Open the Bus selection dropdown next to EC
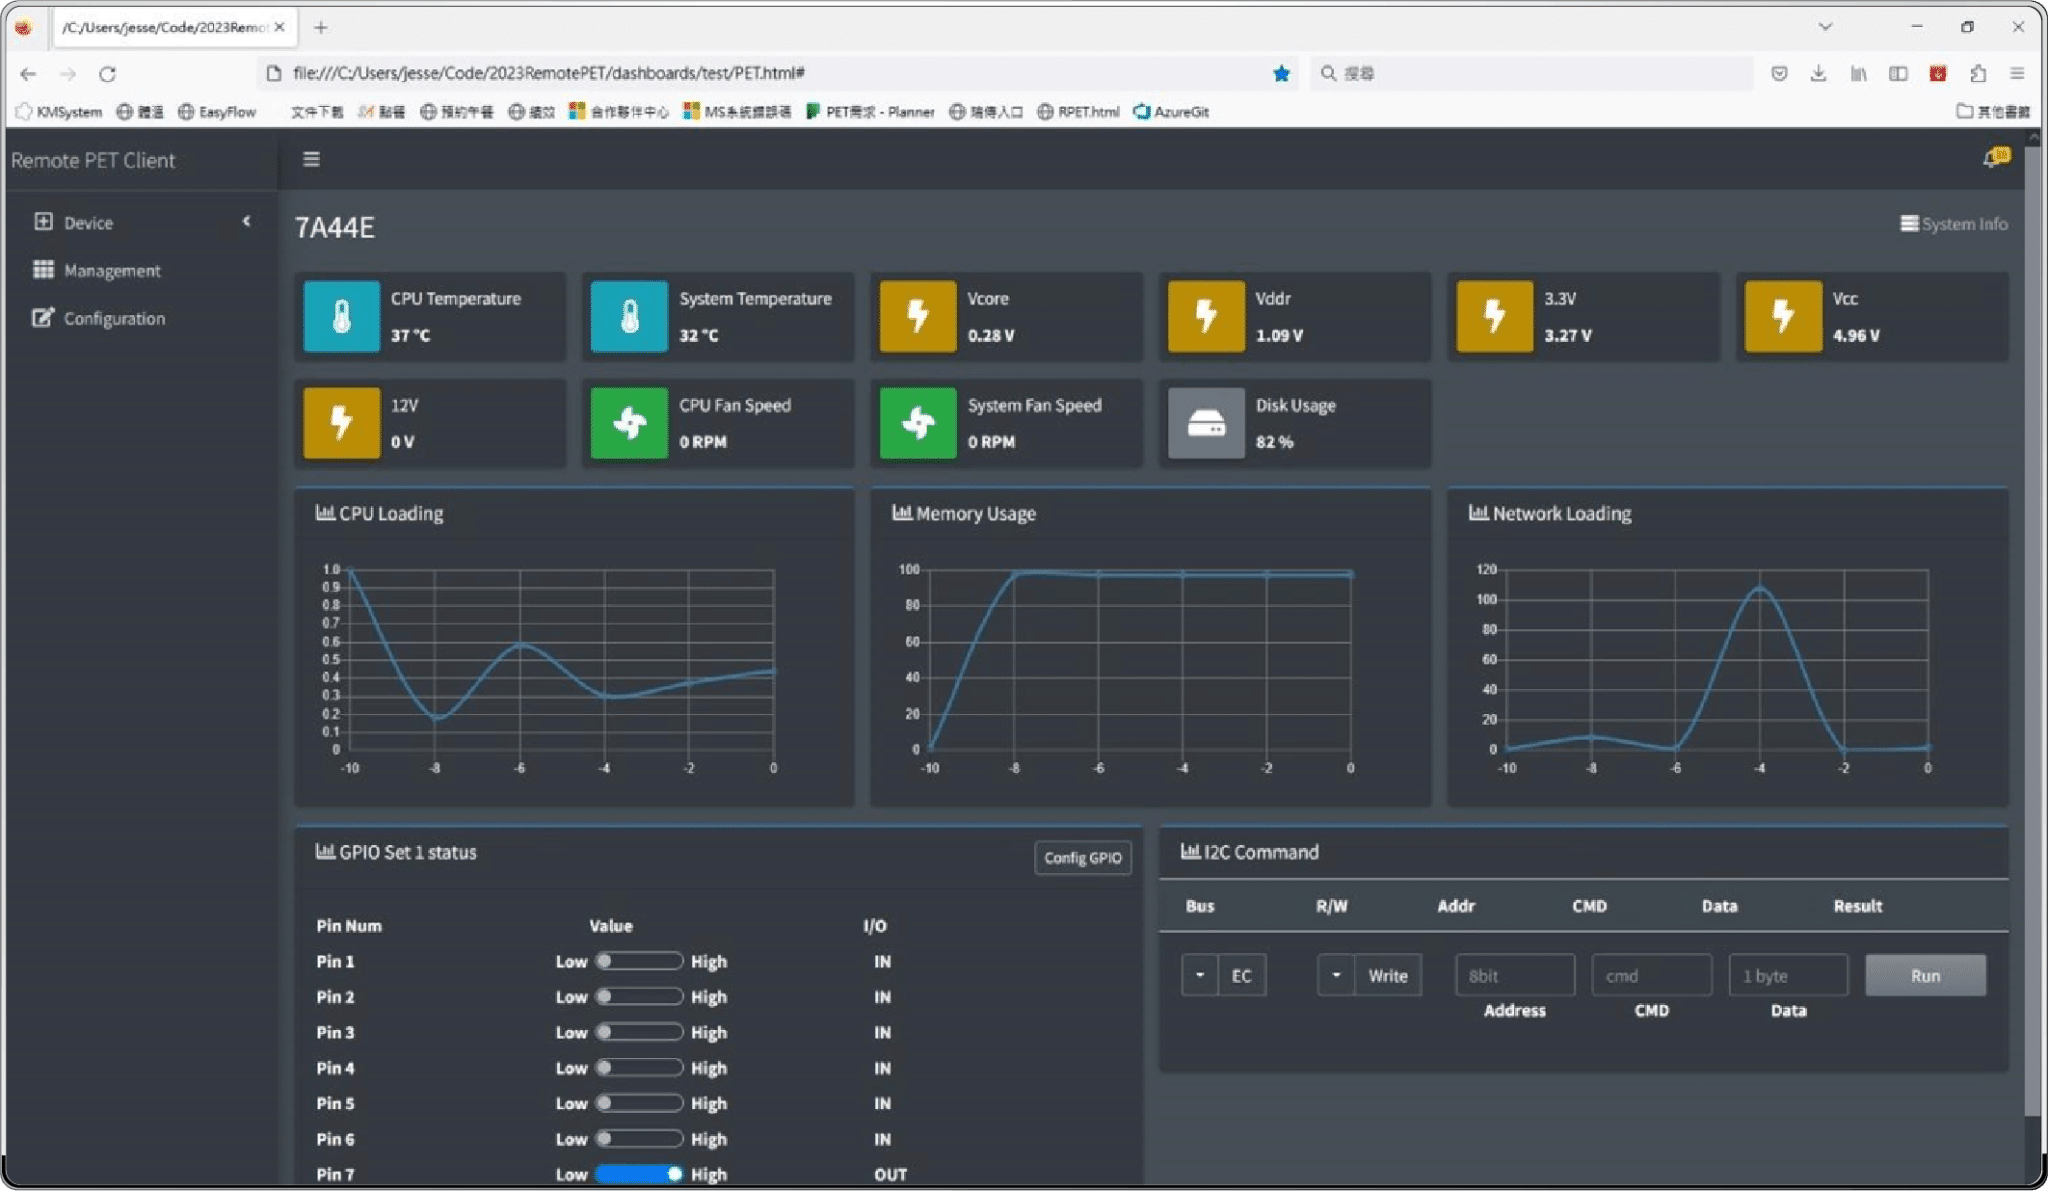This screenshot has height=1191, width=2048. click(1199, 974)
